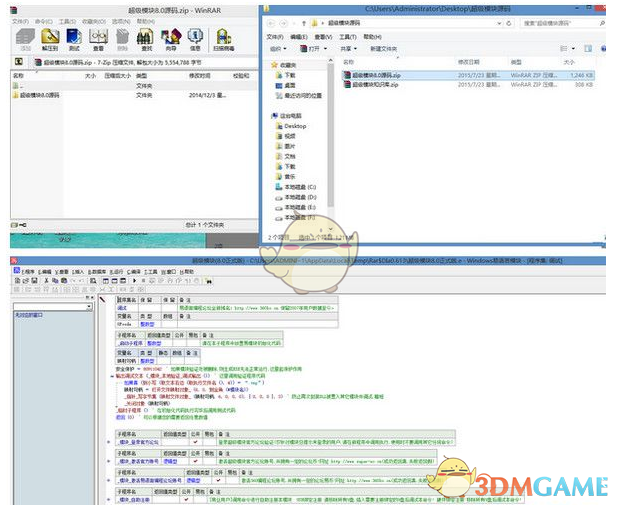Viewport: 619px width, 505px height.
Task: Click Explorer Up directory arrow
Action: (303, 23)
